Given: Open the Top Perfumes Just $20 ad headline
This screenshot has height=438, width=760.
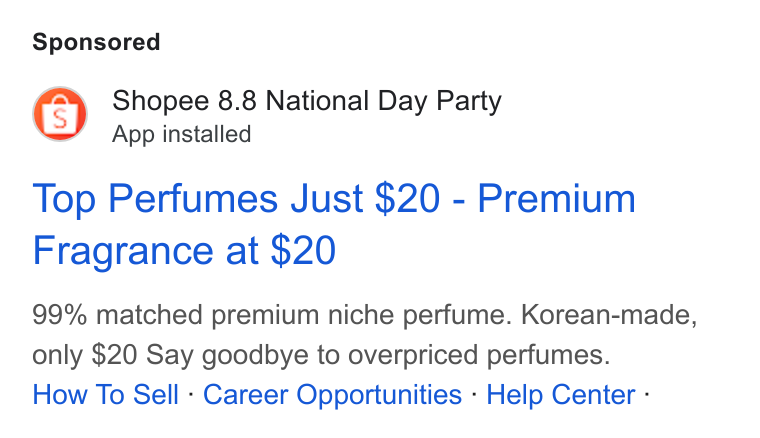Looking at the screenshot, I should 334,224.
